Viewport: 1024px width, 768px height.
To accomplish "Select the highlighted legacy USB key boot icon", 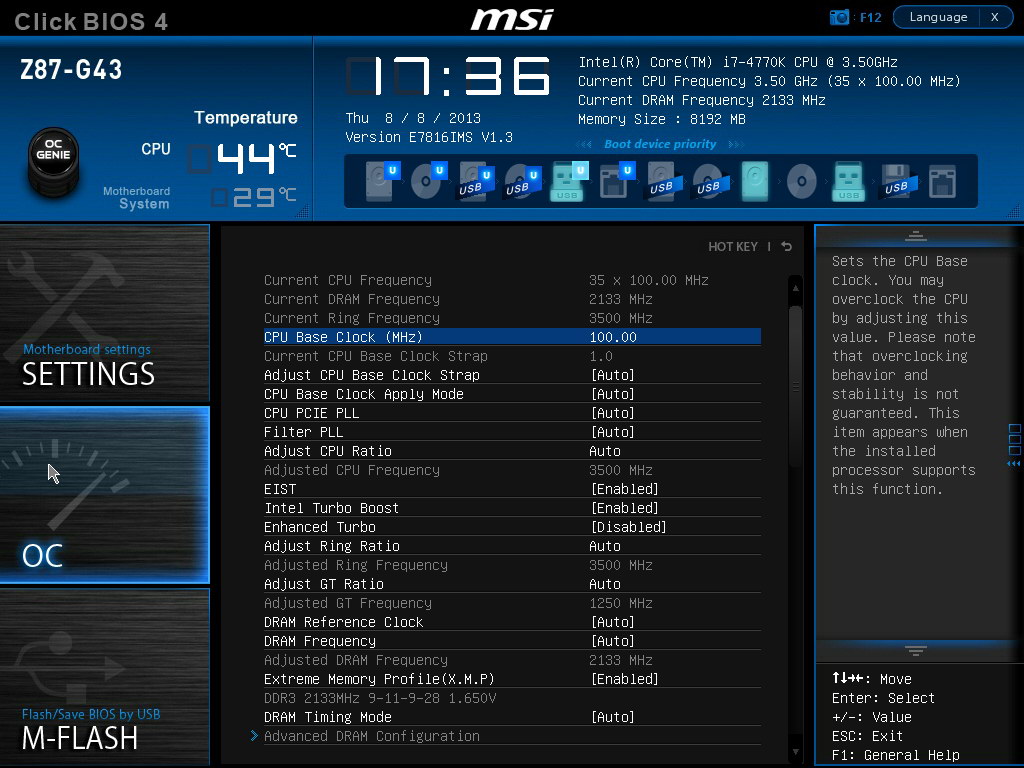I will pyautogui.click(x=848, y=181).
